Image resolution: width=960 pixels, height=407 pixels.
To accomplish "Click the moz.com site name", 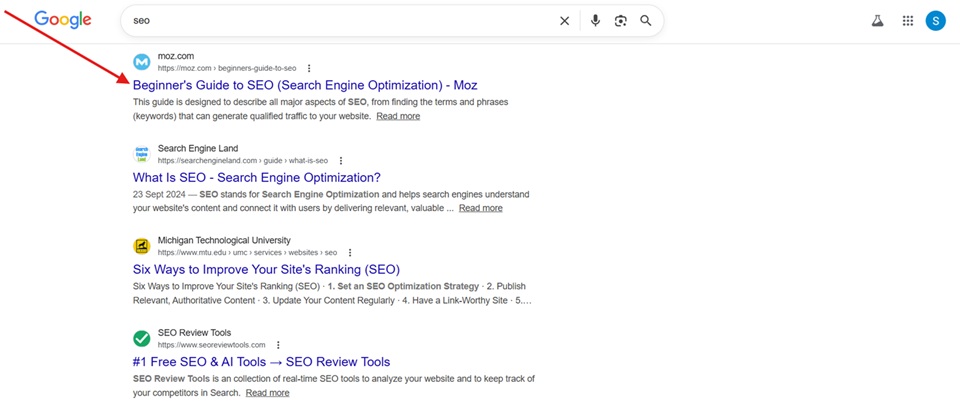I will pyautogui.click(x=176, y=56).
